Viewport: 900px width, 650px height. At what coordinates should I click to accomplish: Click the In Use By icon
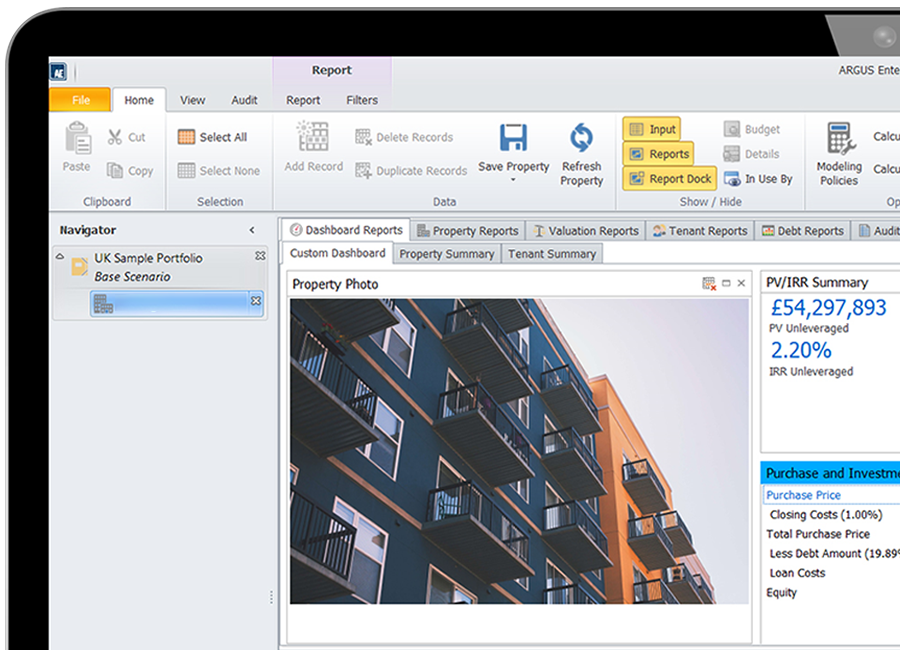757,178
